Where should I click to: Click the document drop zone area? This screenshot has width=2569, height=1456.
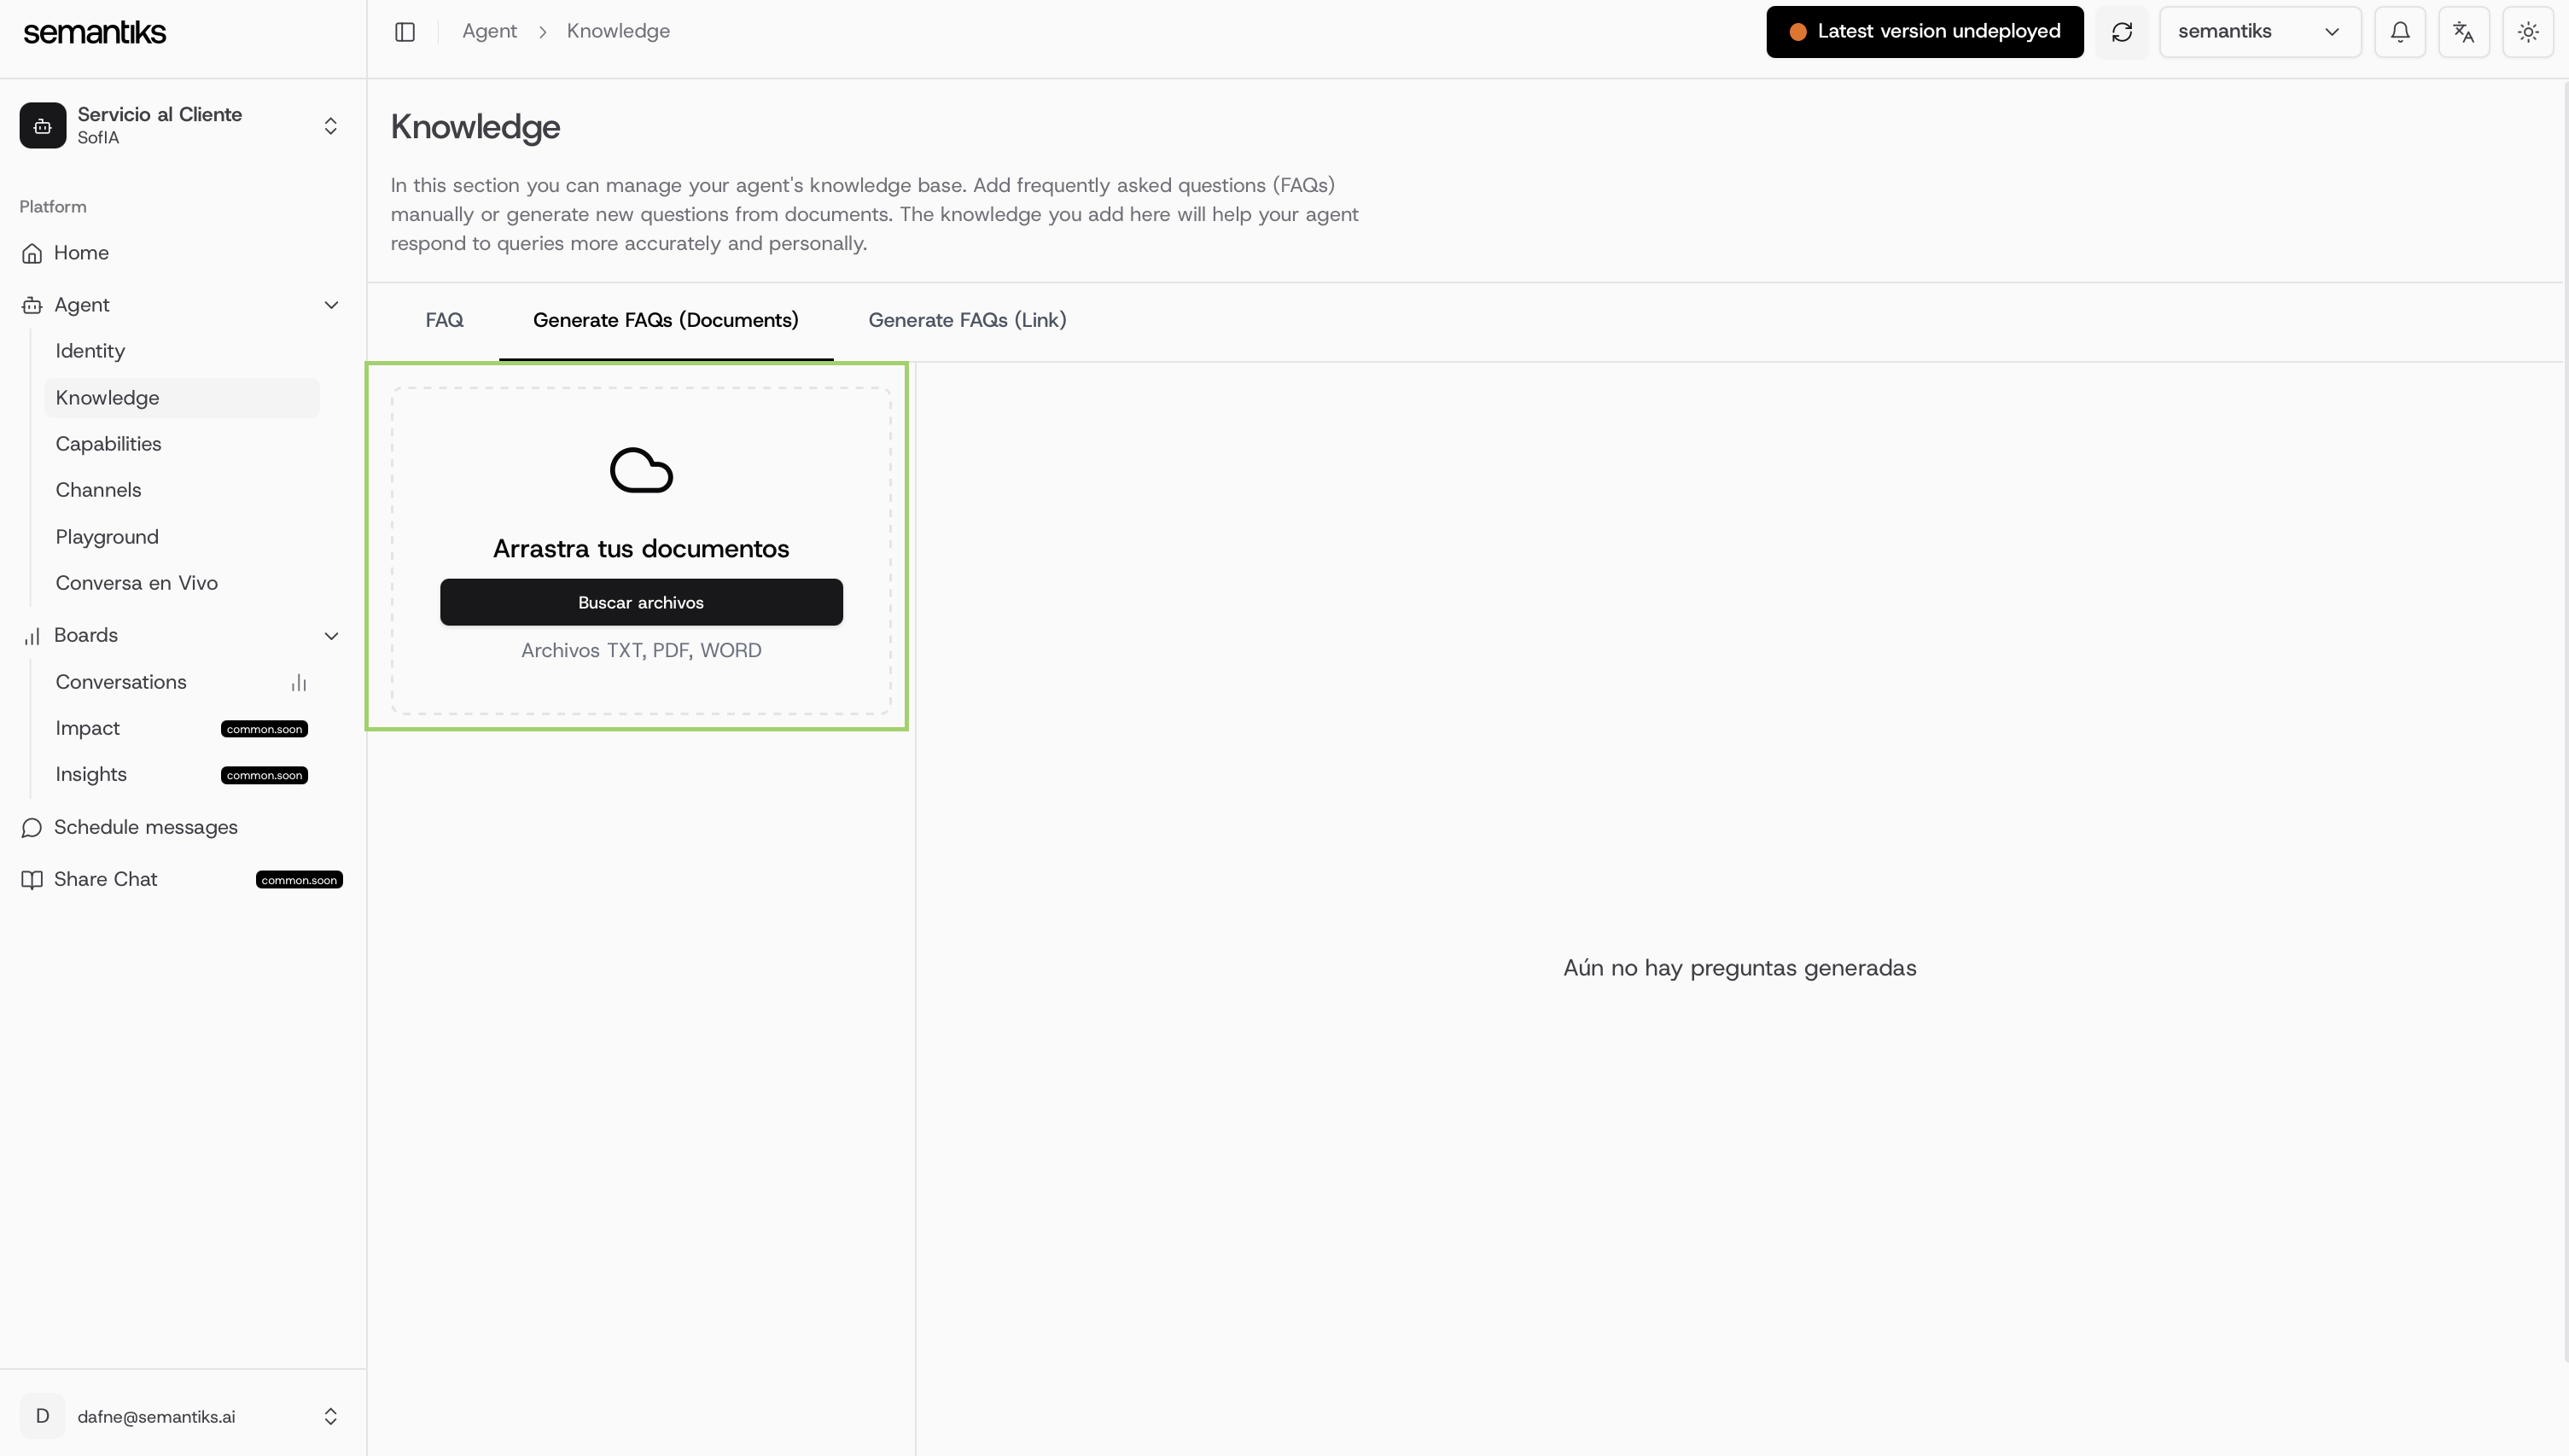click(x=641, y=680)
